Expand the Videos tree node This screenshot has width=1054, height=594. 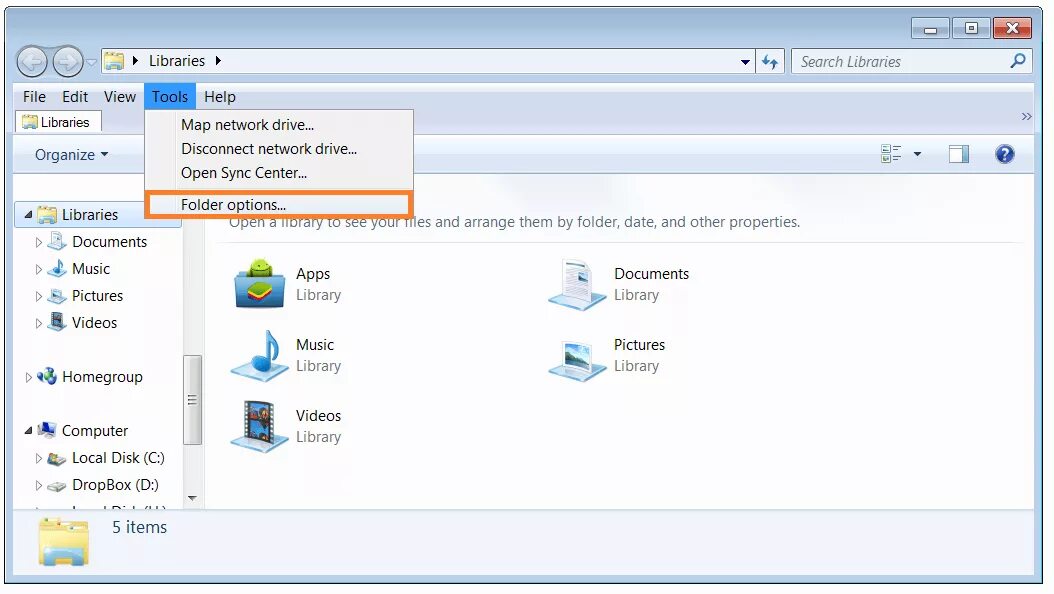tap(38, 323)
